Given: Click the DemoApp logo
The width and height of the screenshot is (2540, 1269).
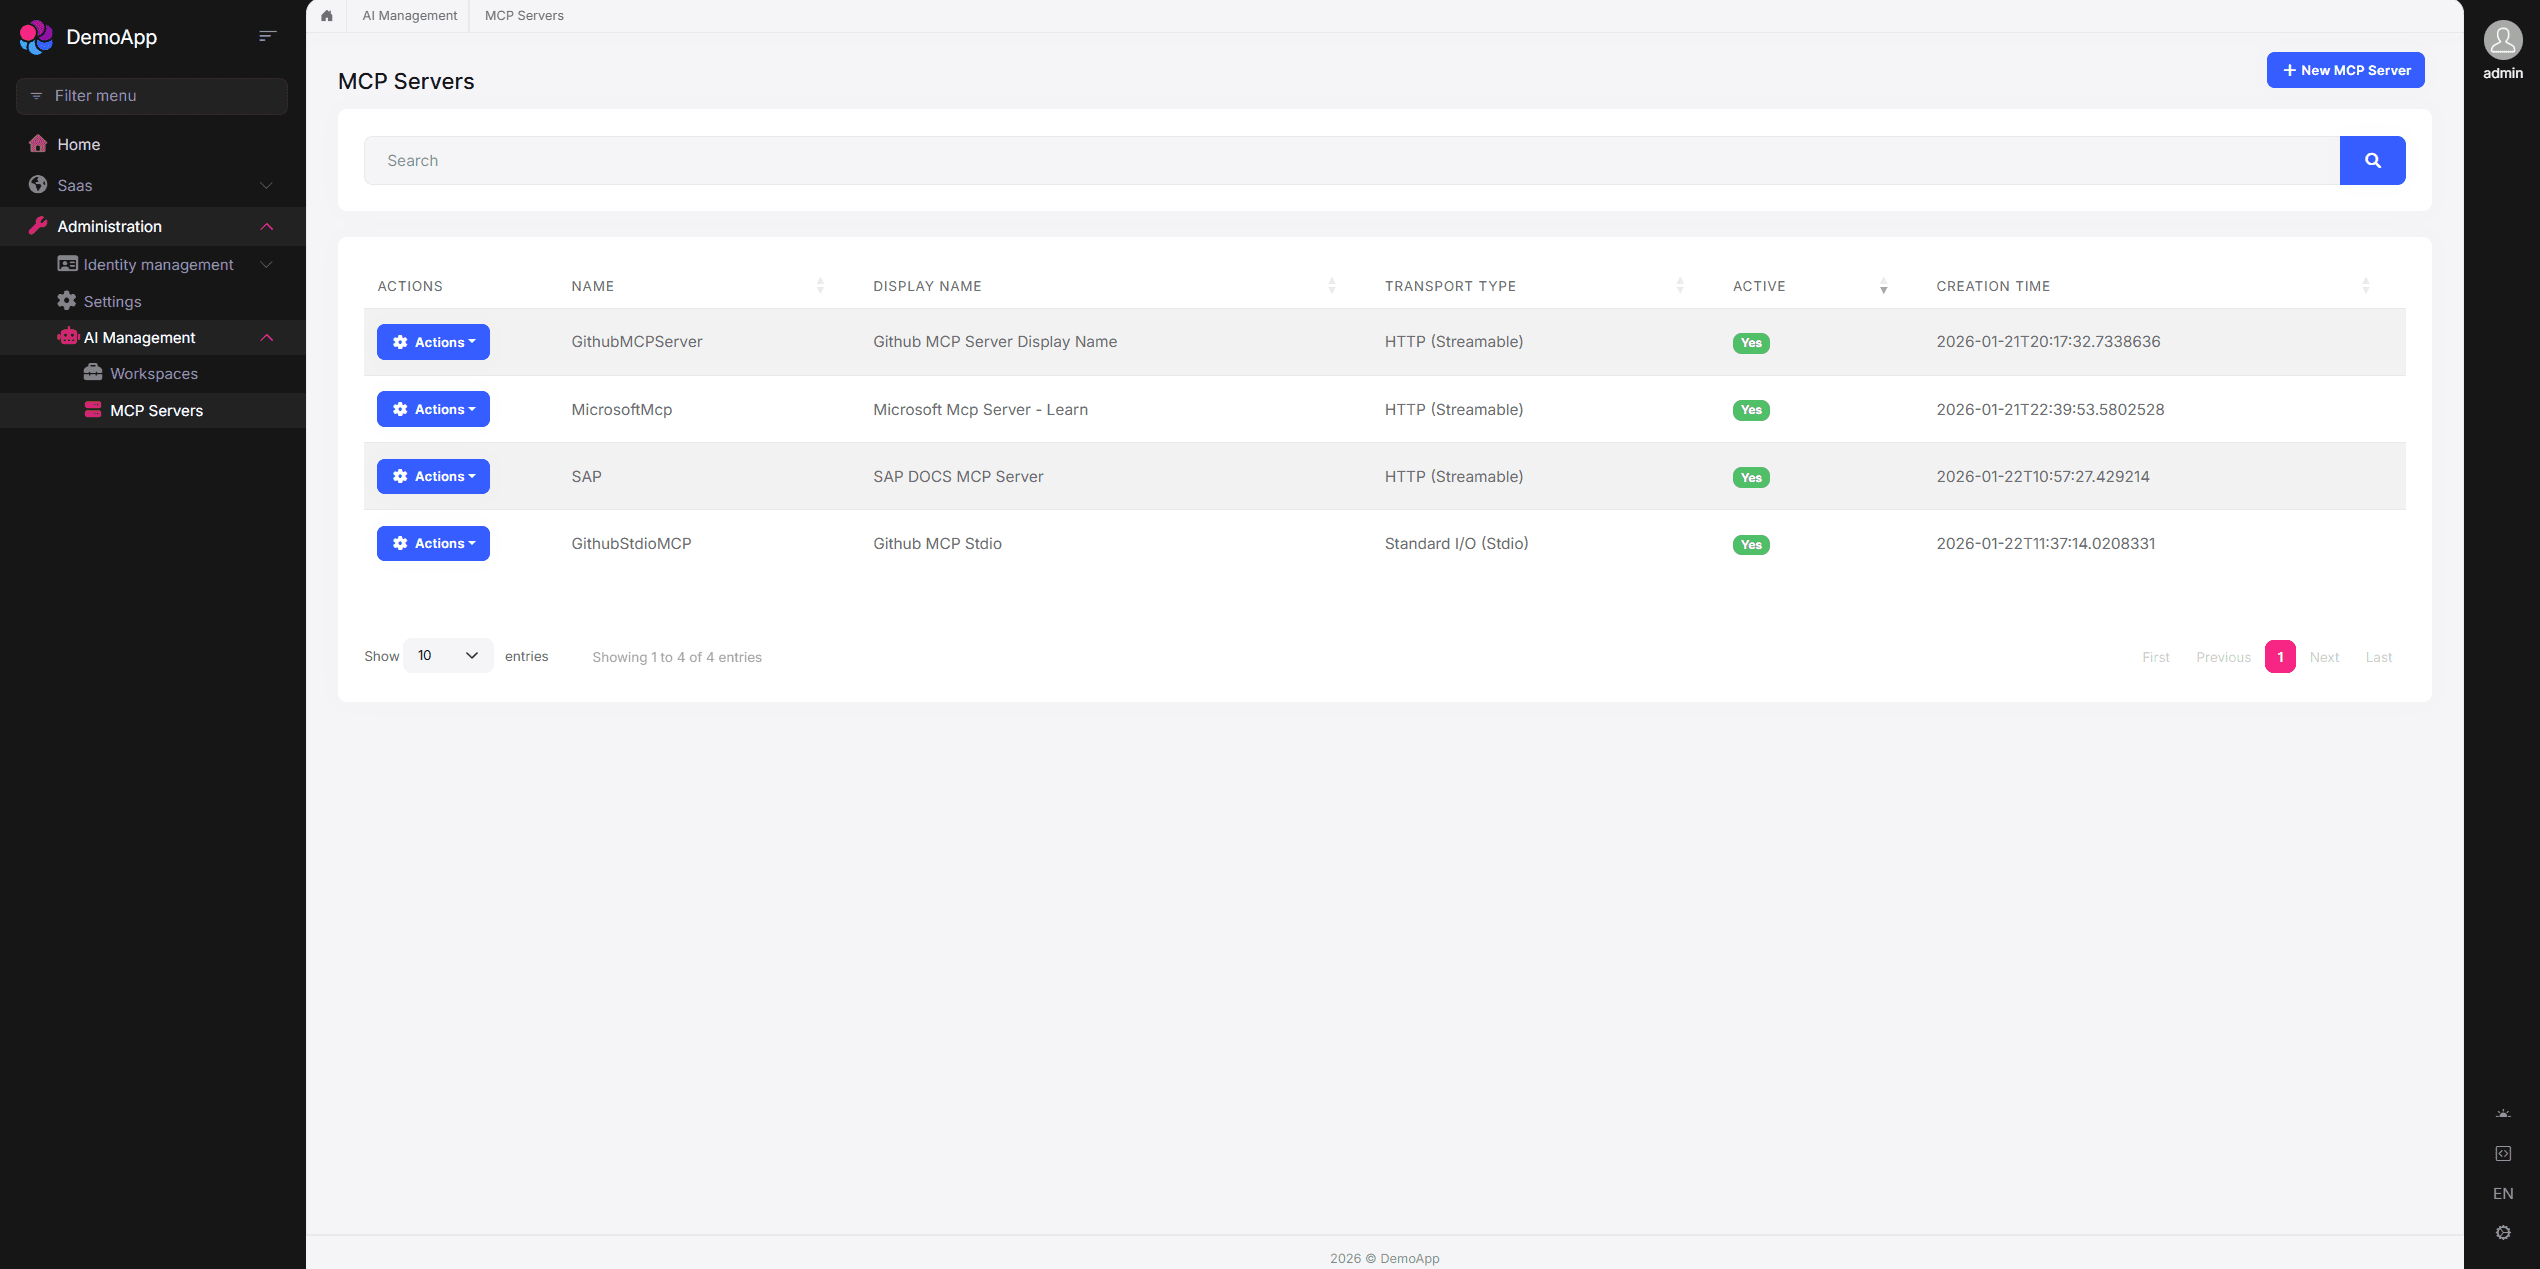Looking at the screenshot, I should [x=36, y=37].
